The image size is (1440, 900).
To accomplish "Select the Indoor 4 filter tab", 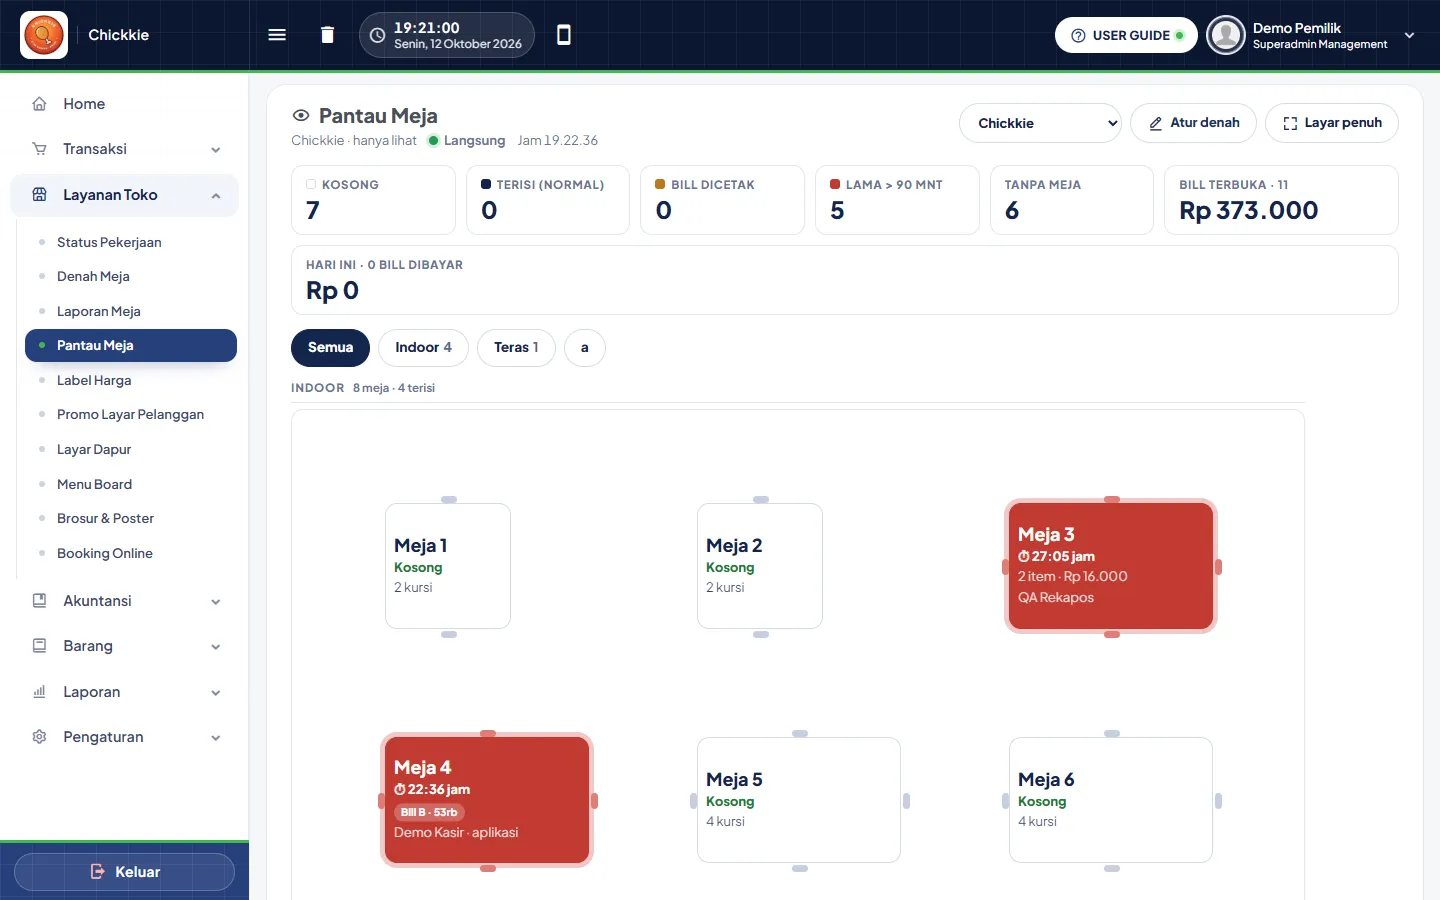I will [x=423, y=348].
